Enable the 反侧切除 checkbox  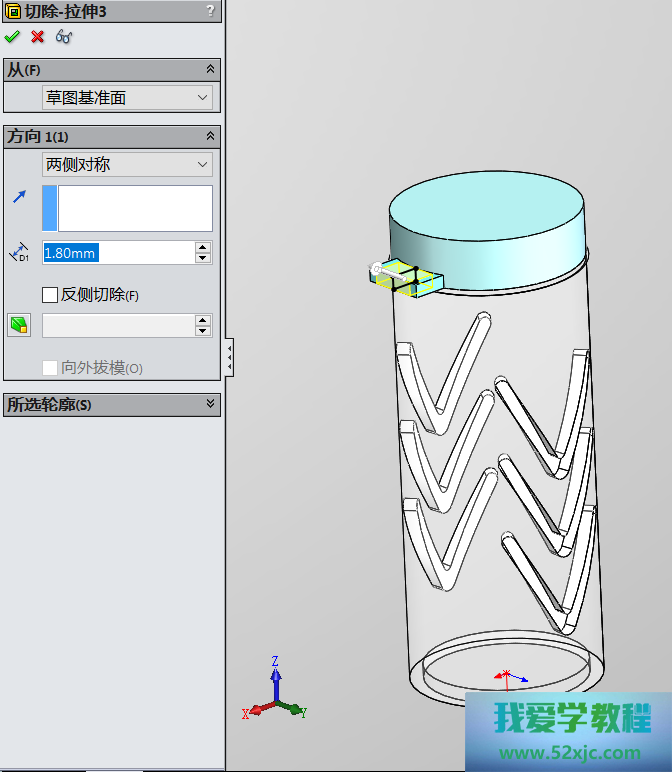point(50,295)
